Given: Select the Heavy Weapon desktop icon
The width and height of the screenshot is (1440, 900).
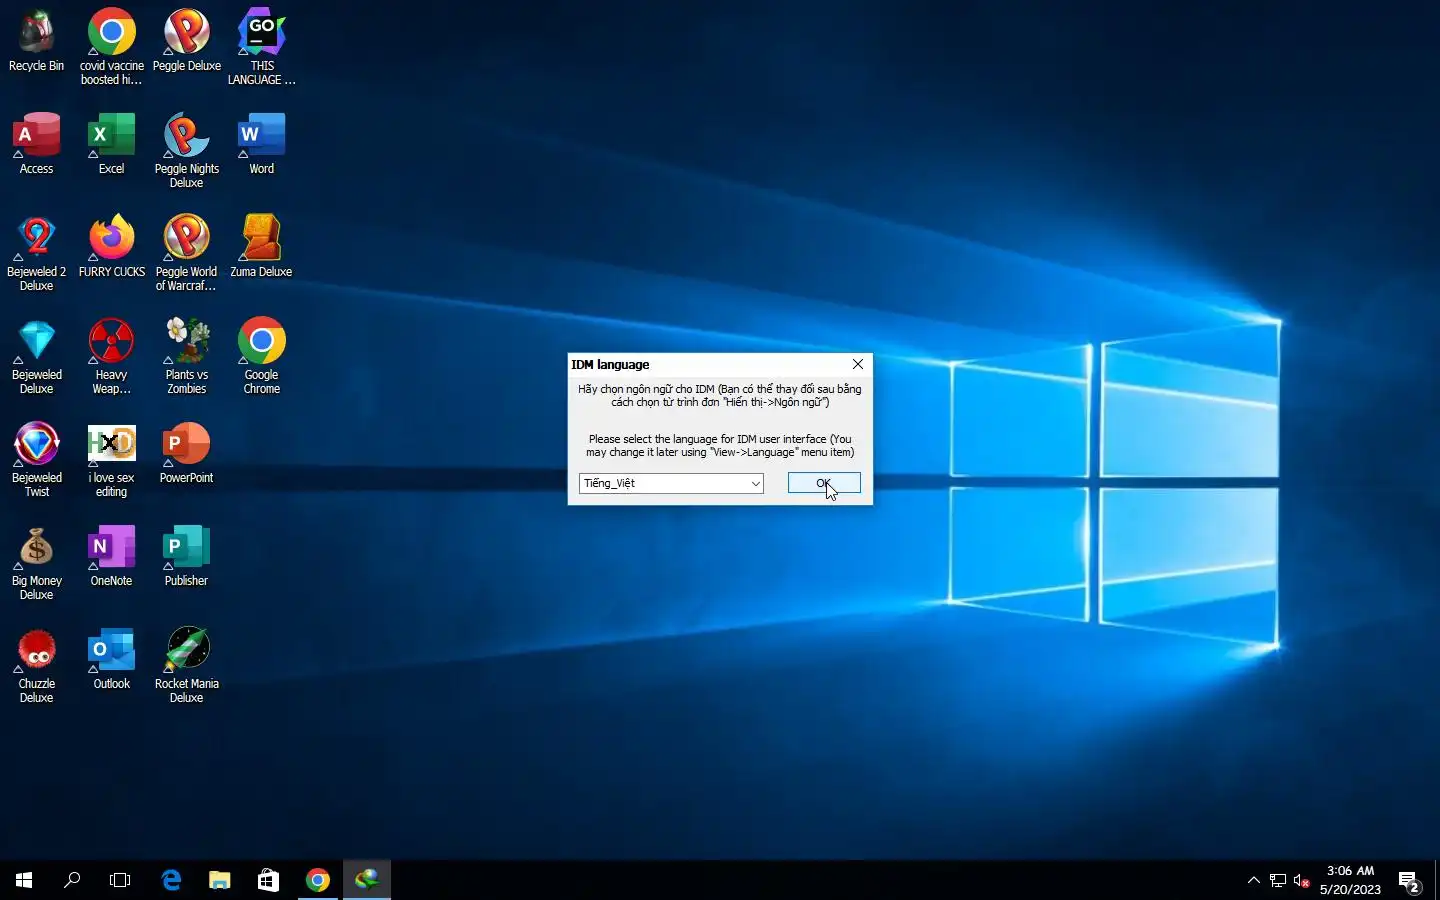Looking at the screenshot, I should pyautogui.click(x=112, y=356).
